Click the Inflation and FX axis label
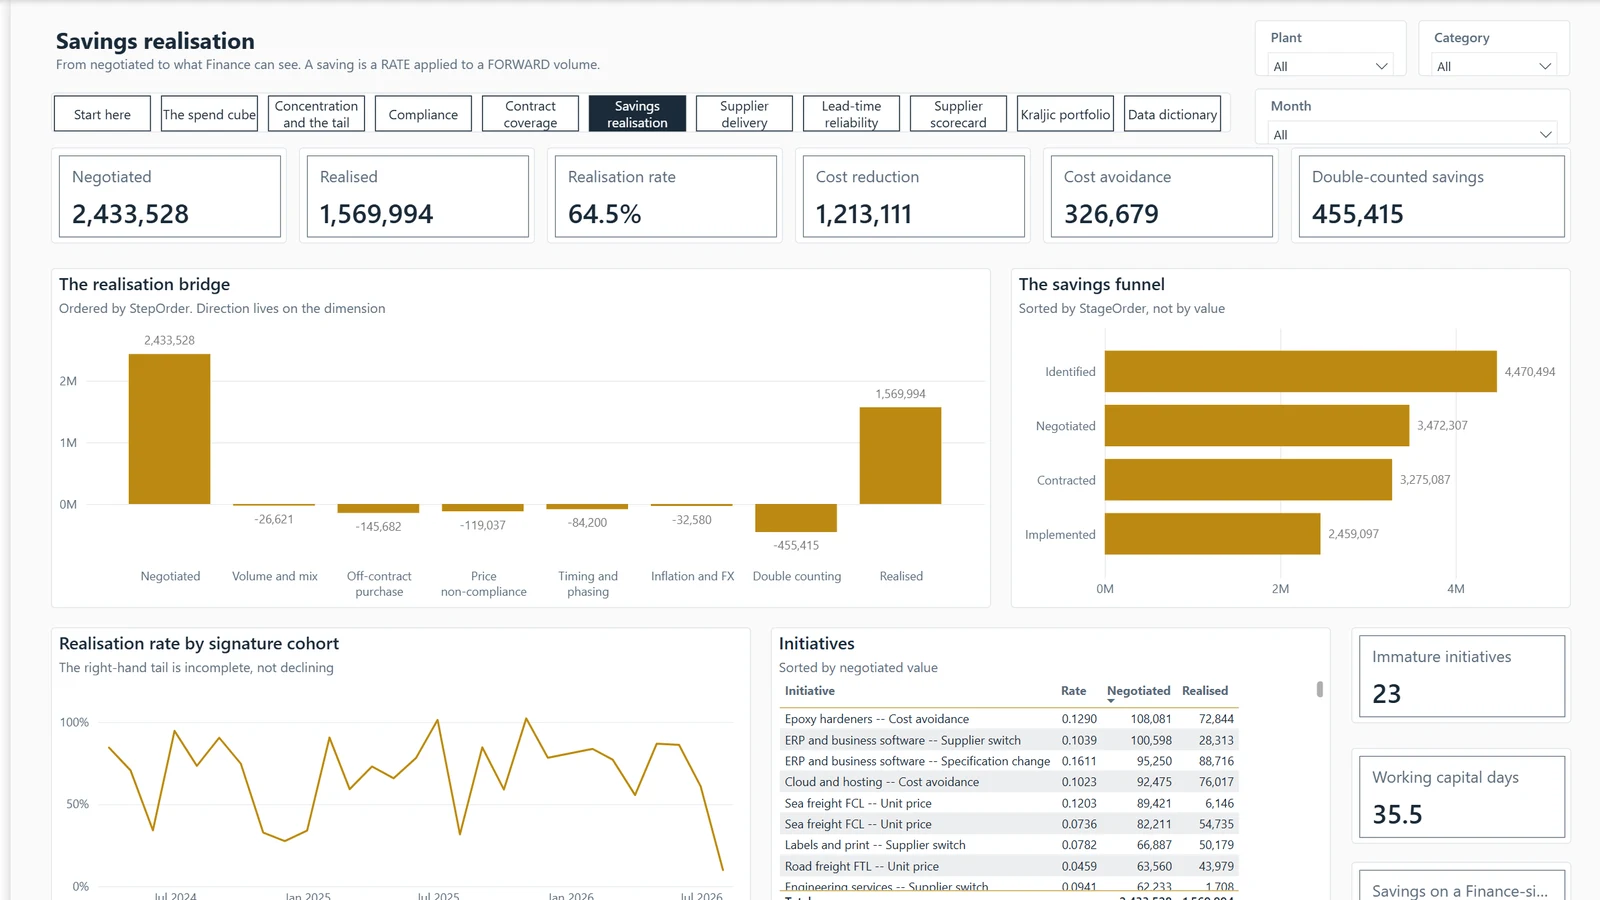The height and width of the screenshot is (900, 1600). 692,576
